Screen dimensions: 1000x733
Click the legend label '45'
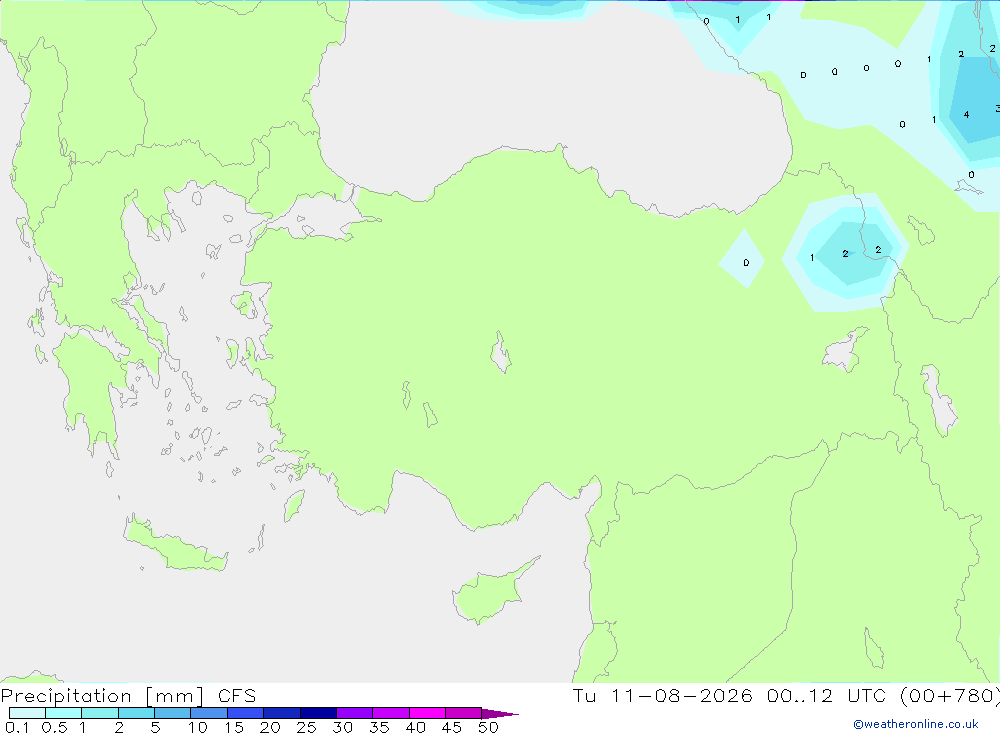pos(452,727)
